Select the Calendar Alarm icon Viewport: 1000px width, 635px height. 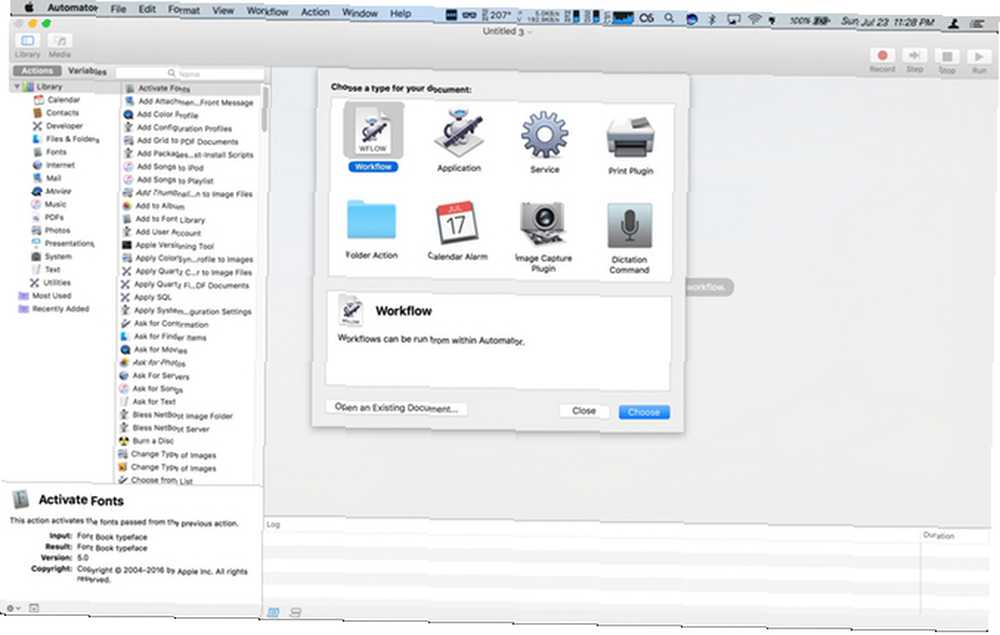coord(457,223)
